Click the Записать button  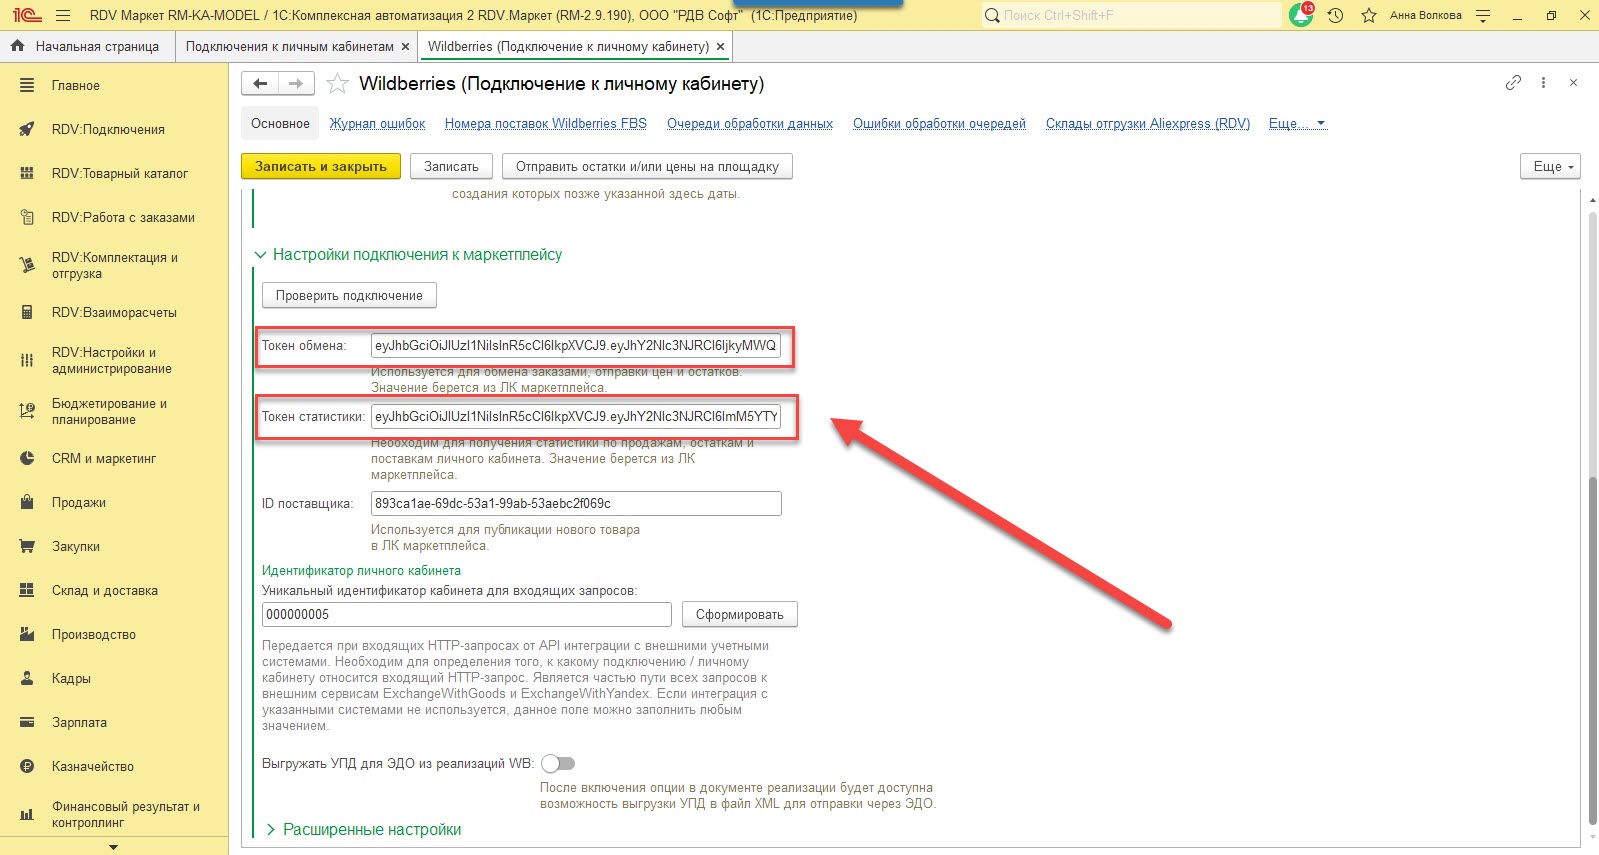451,167
